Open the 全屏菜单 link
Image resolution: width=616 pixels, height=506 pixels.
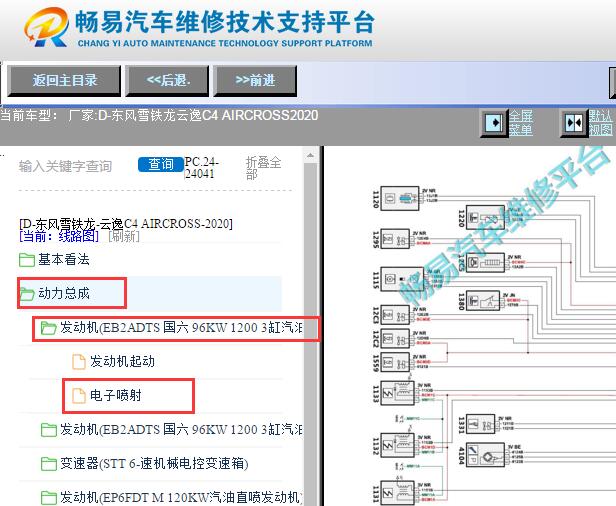coord(521,123)
